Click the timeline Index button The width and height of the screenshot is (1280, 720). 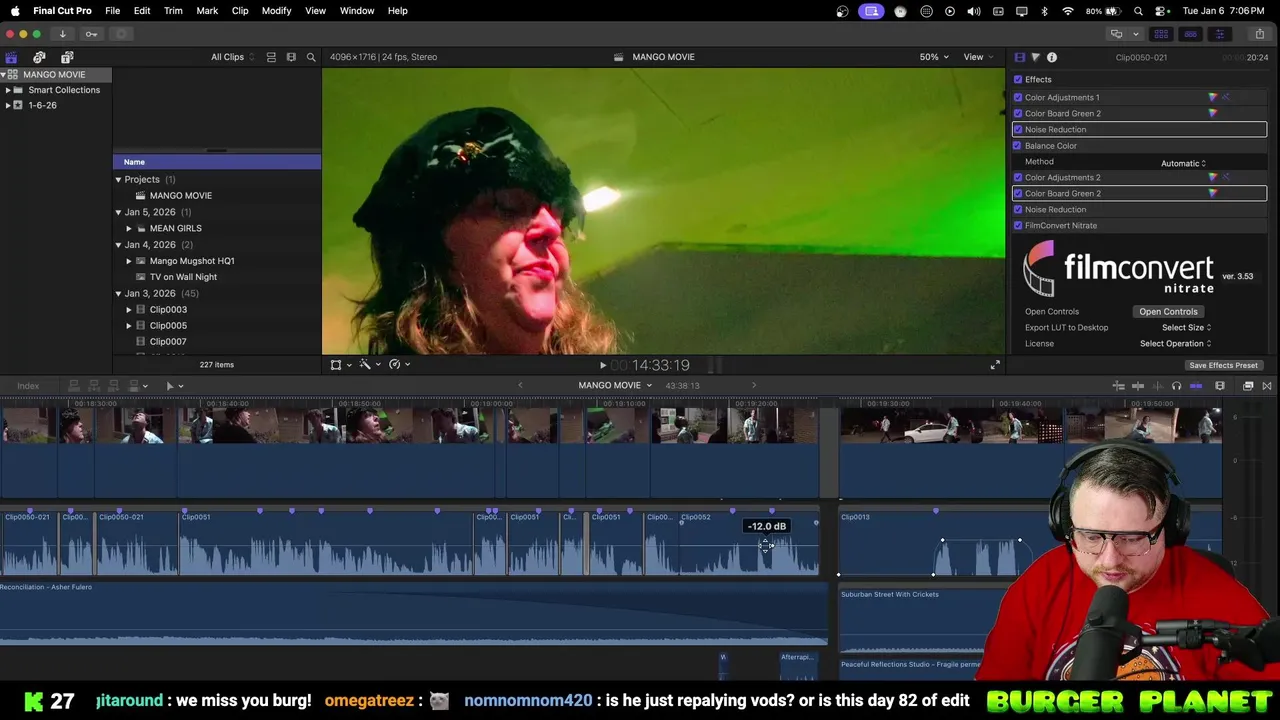coord(28,386)
